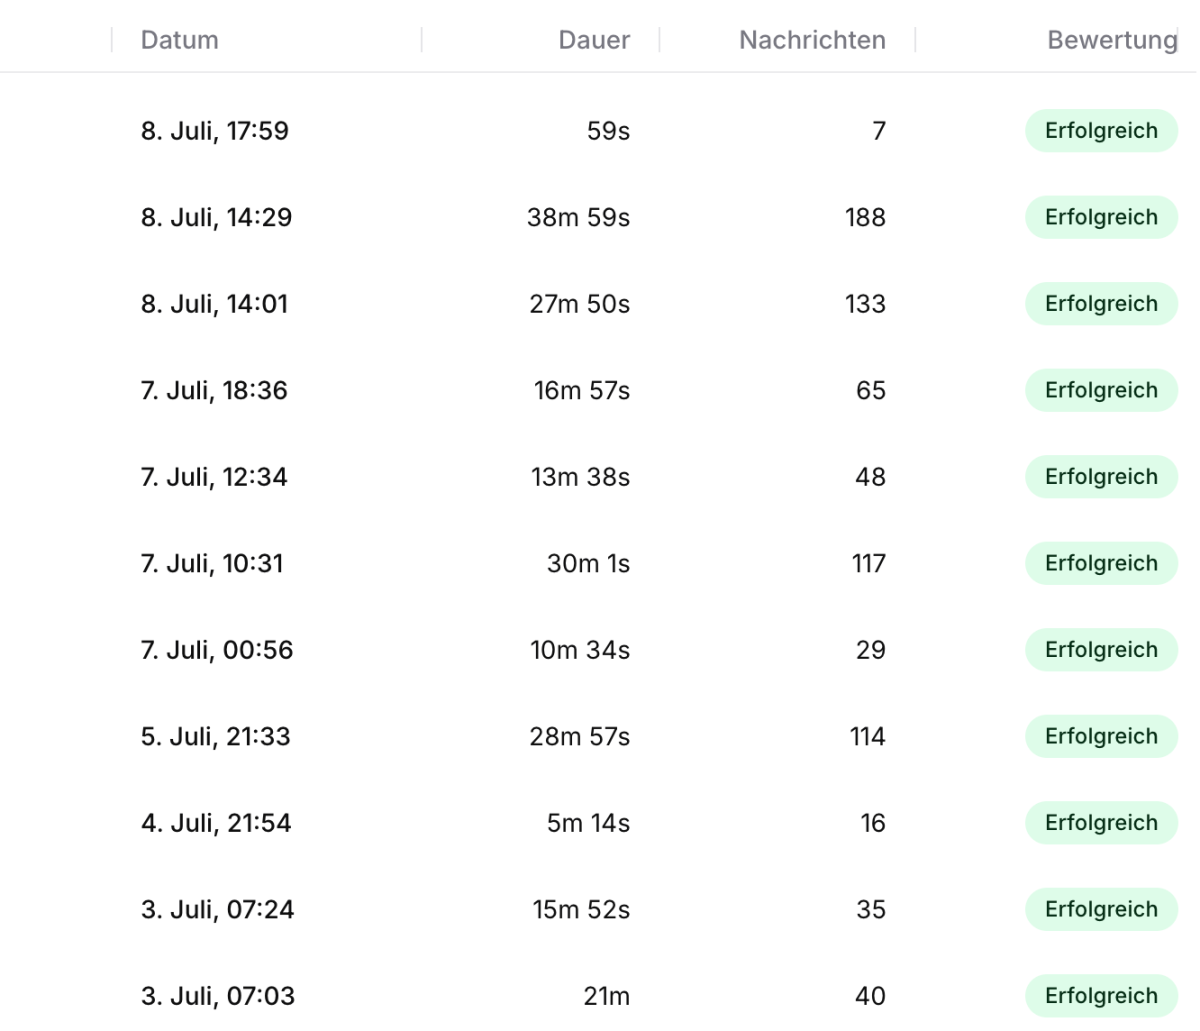
Task: Open the 5. Juli, 21:33 row
Action: [x=600, y=736]
